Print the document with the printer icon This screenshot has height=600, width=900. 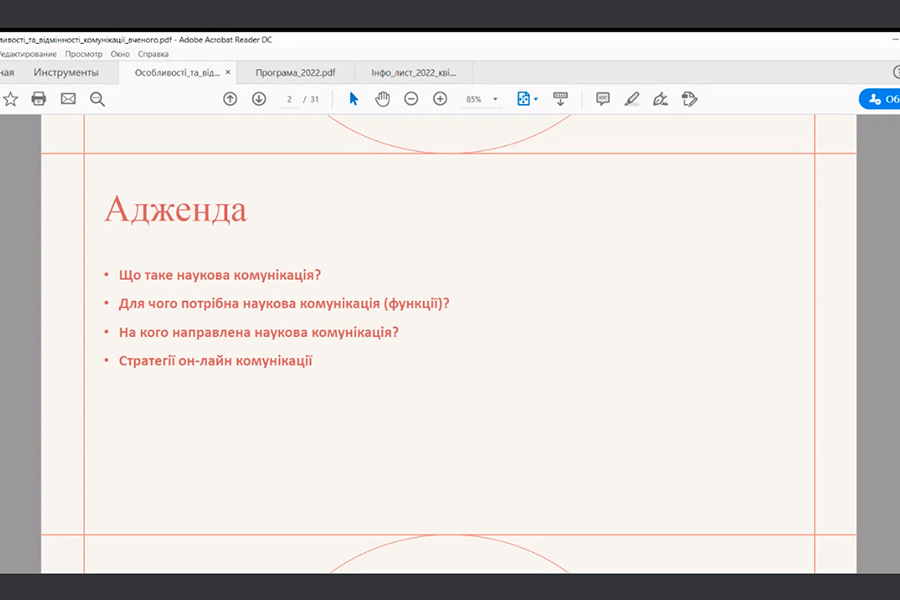pos(39,99)
